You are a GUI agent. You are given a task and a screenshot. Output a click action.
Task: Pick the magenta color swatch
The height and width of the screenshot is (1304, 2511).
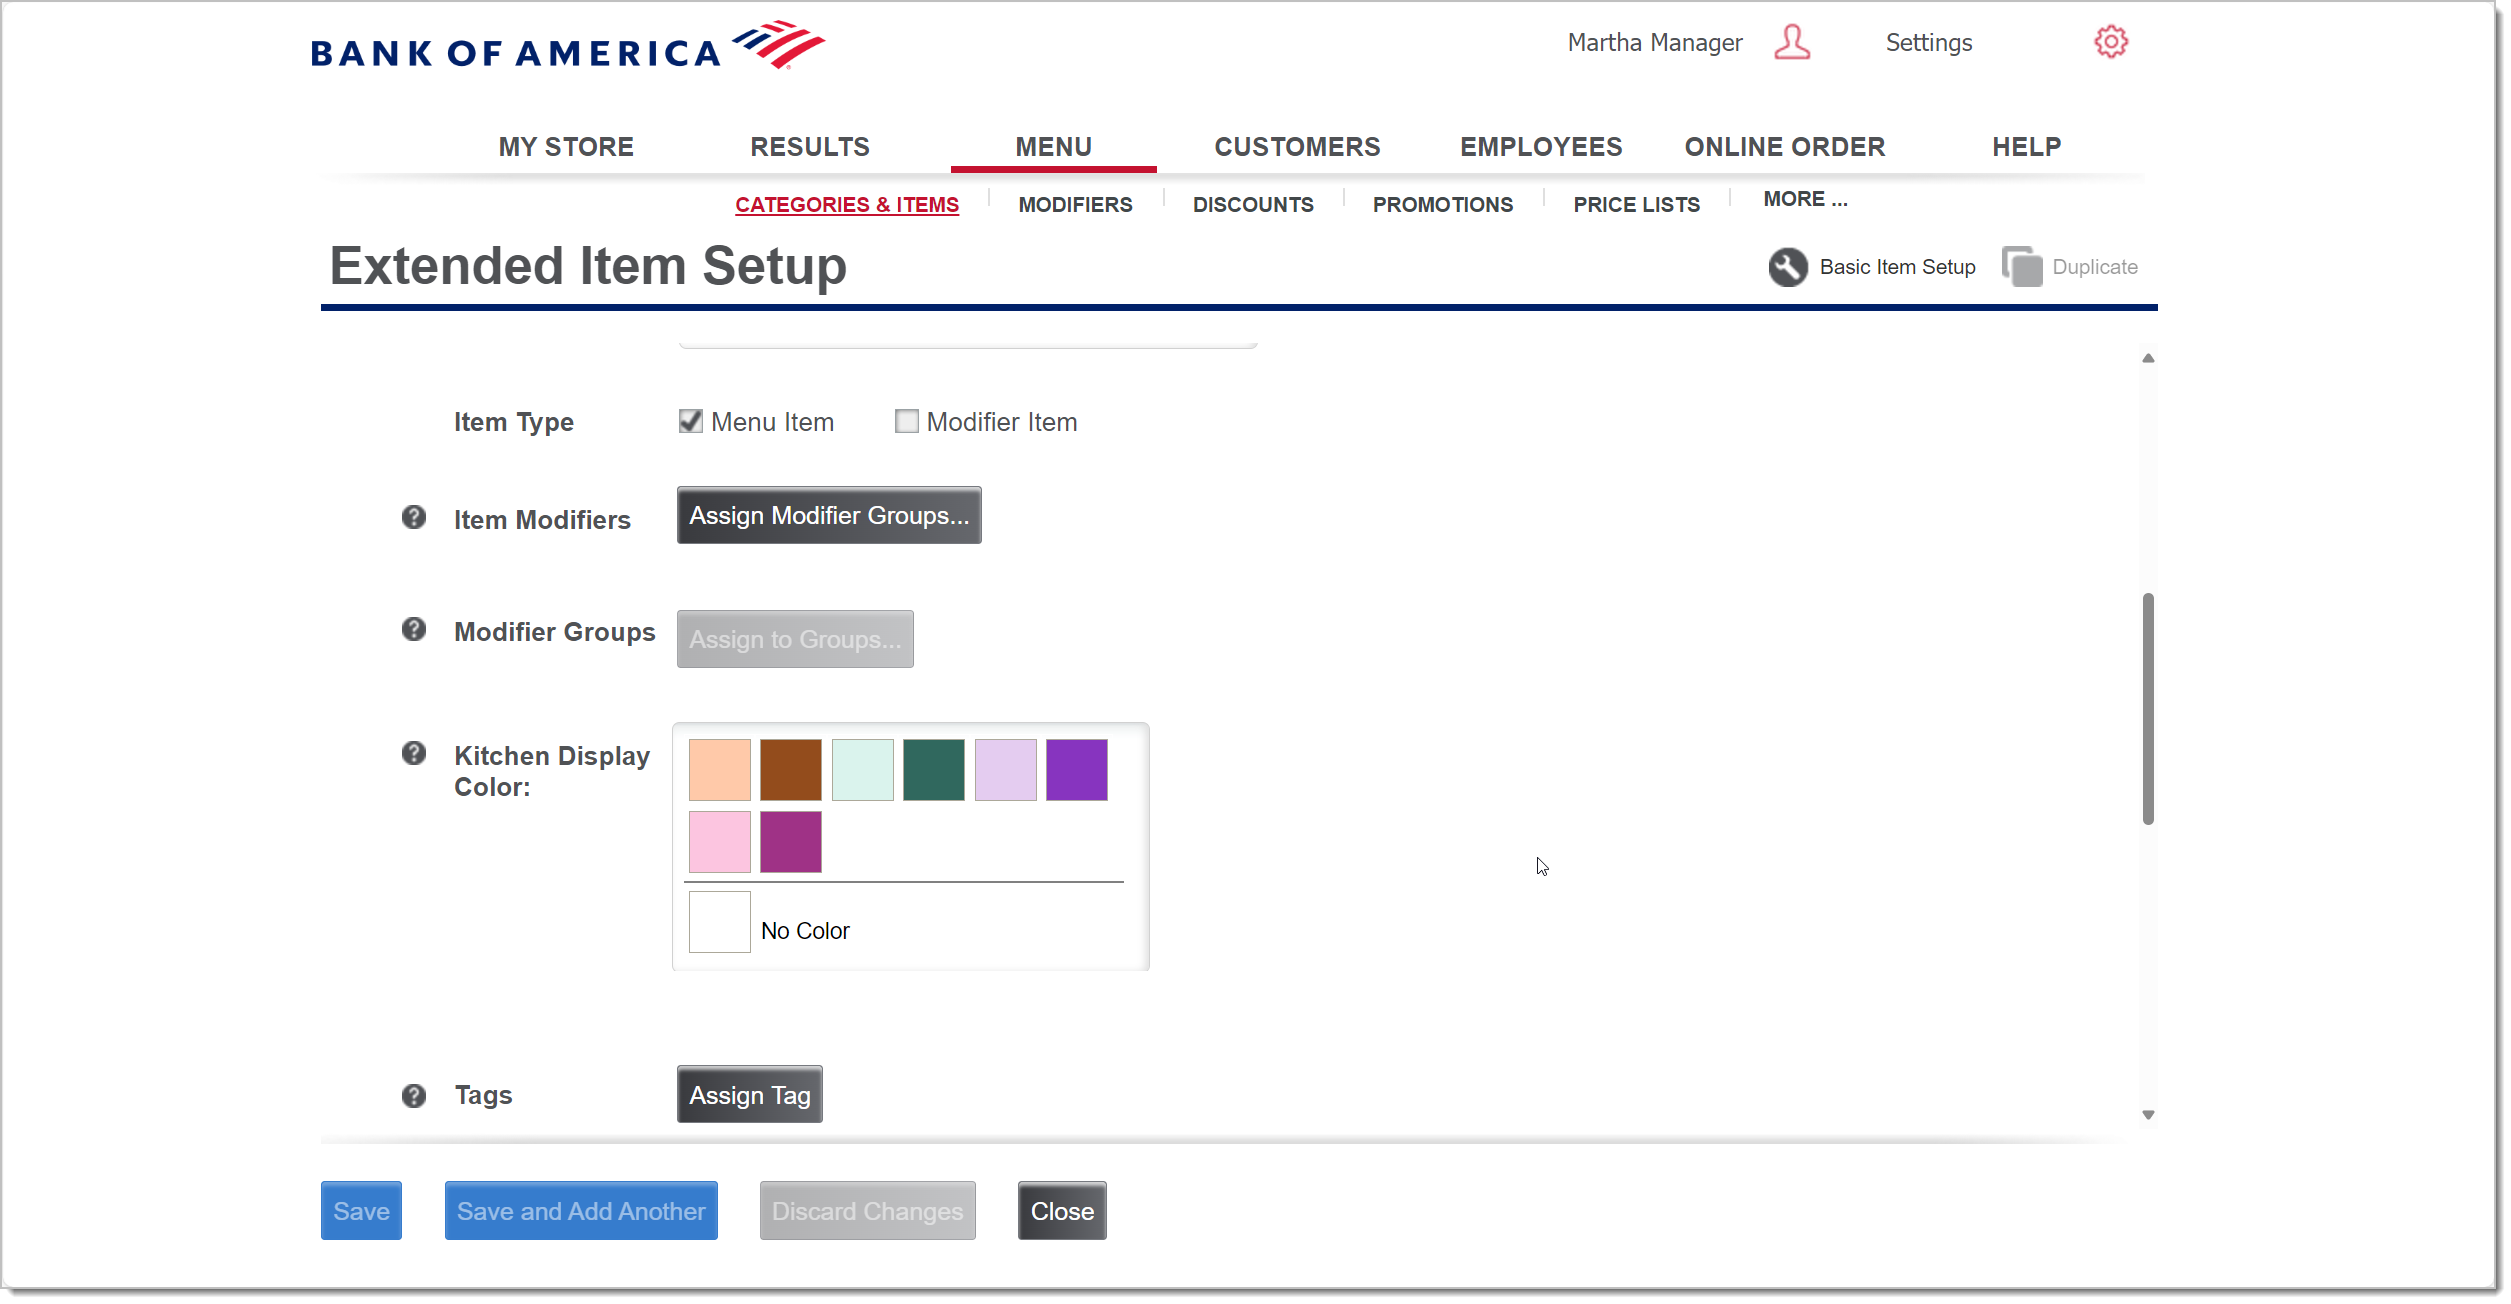[790, 842]
